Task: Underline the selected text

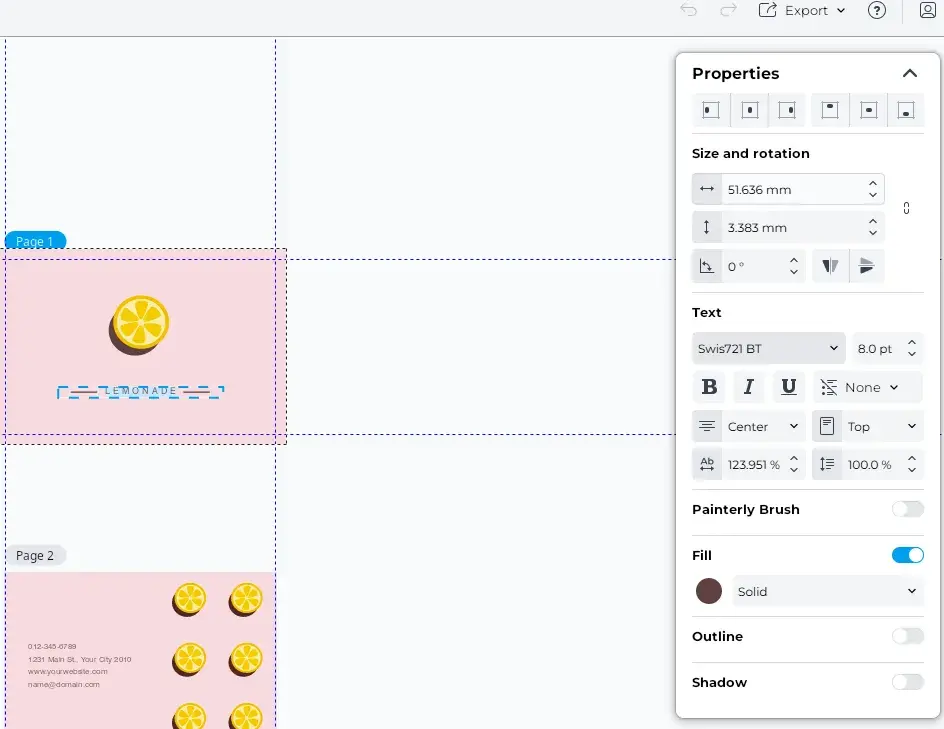Action: [x=788, y=386]
